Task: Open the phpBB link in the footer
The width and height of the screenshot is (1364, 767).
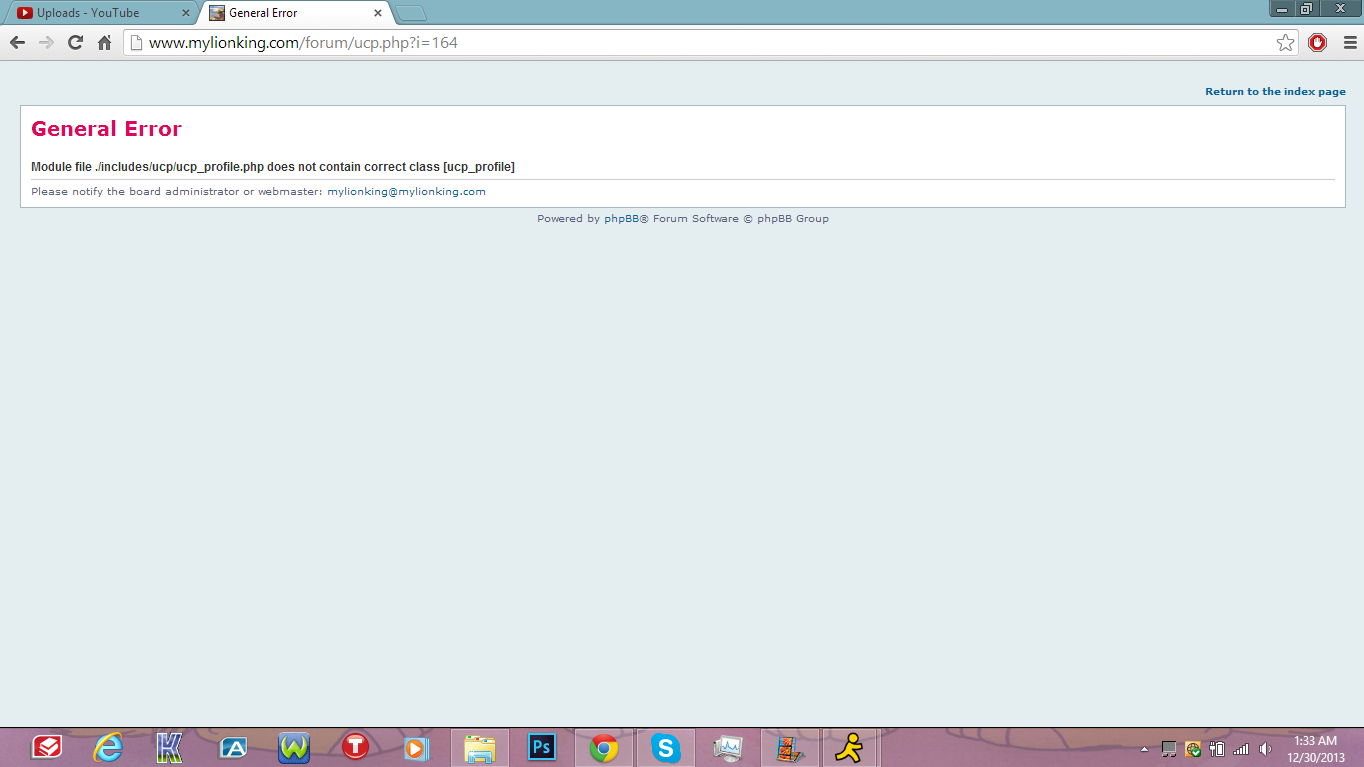Action: [621, 219]
